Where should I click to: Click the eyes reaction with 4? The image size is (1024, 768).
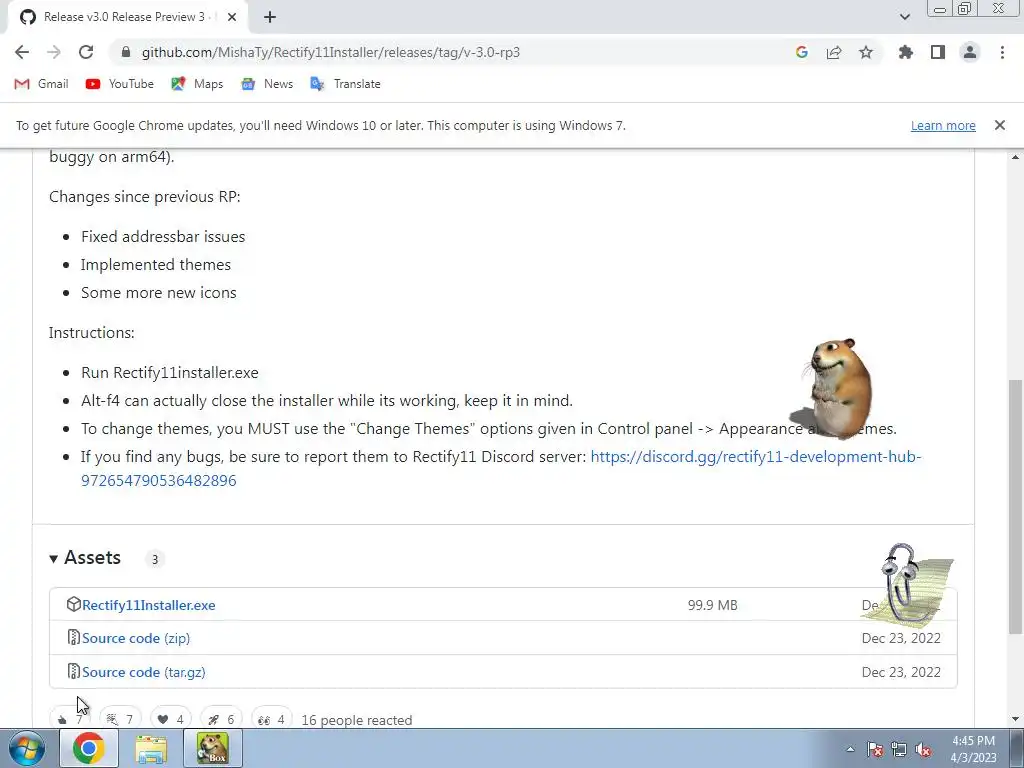[x=272, y=720]
